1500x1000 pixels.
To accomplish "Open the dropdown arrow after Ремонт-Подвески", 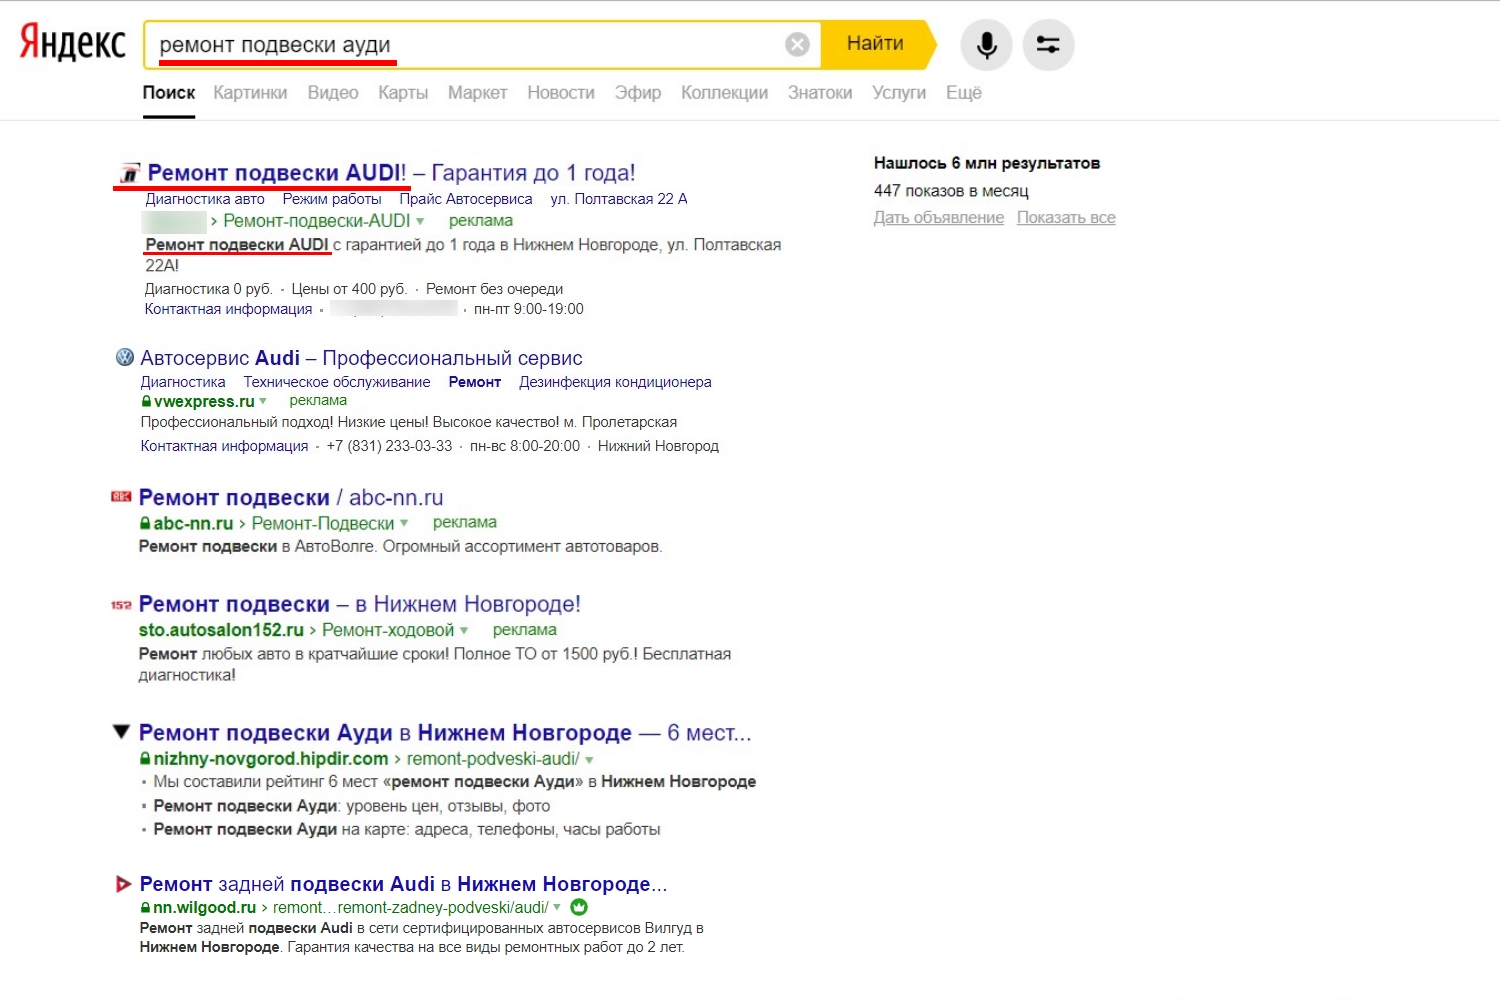I will 404,523.
